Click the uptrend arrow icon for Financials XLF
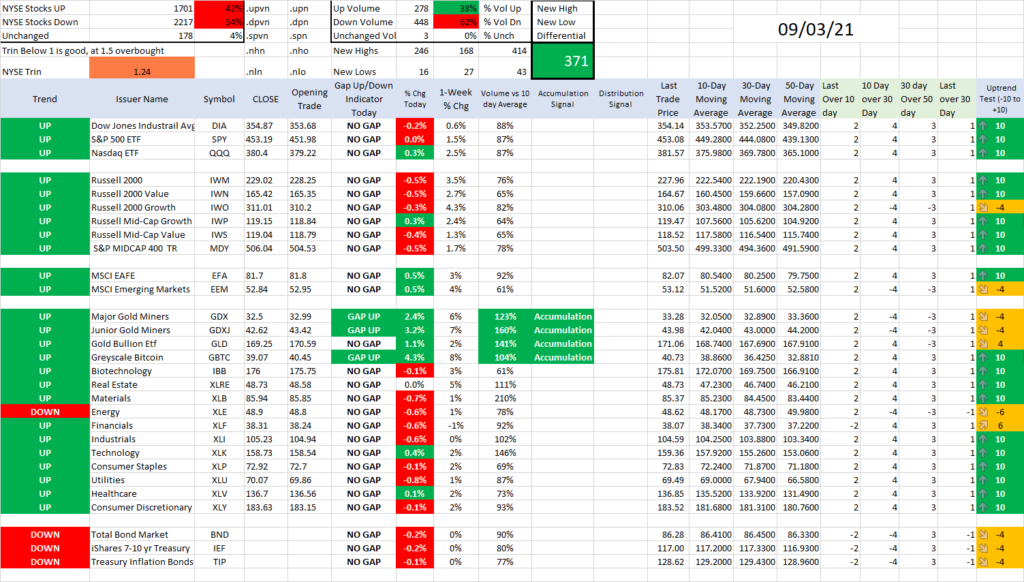The height and width of the screenshot is (582, 1024). 985,425
